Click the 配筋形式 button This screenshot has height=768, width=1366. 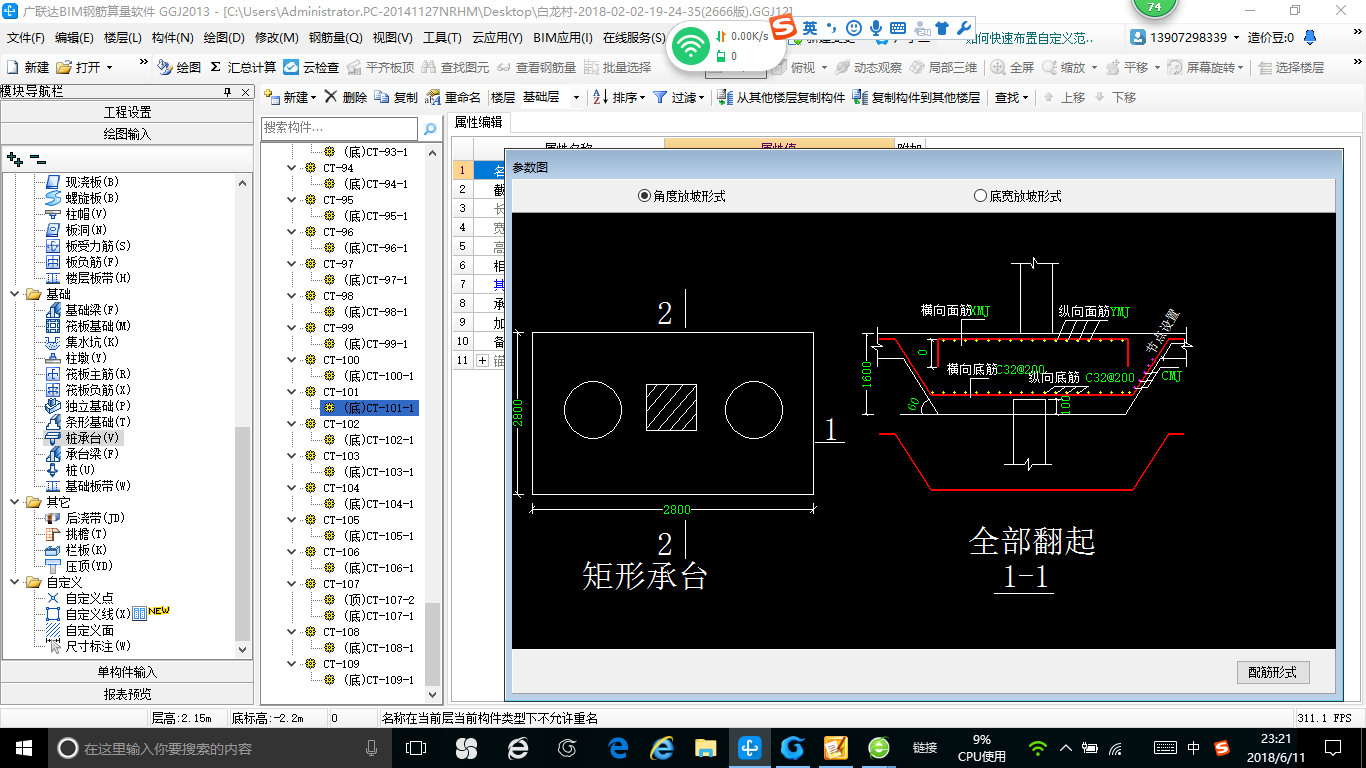pyautogui.click(x=1273, y=672)
